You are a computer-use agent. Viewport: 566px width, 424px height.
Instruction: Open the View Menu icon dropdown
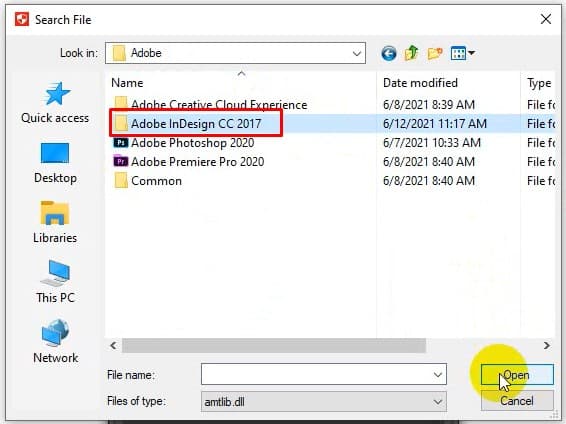click(x=462, y=54)
